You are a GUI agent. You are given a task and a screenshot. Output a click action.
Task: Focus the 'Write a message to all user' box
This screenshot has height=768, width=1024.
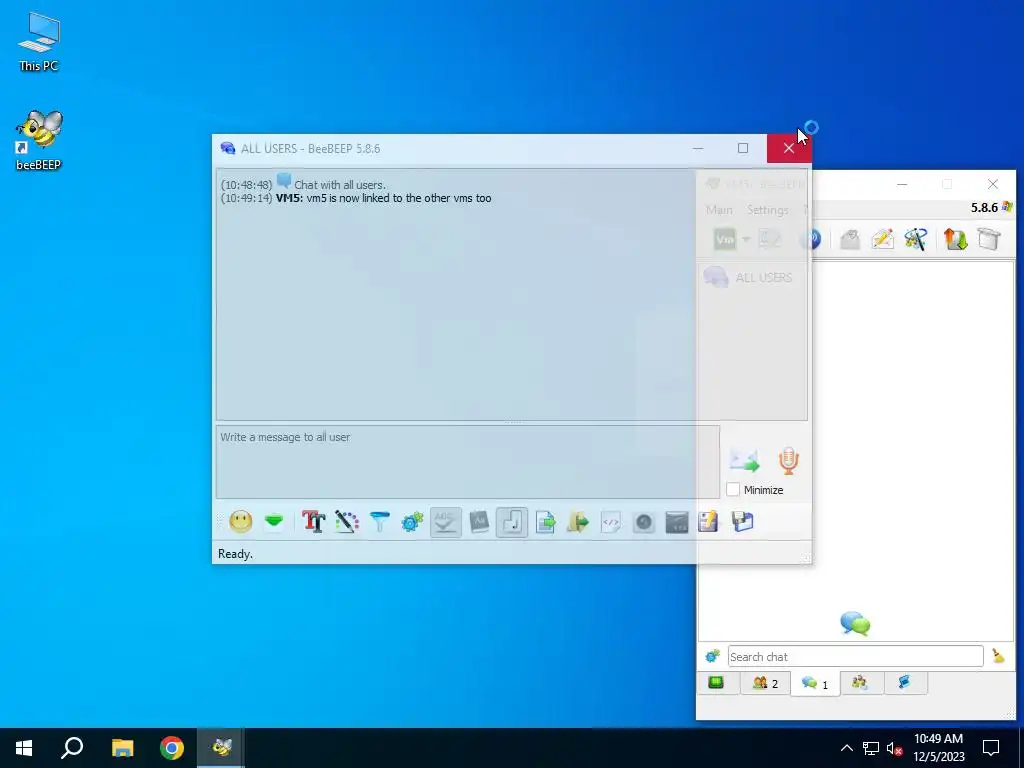pyautogui.click(x=468, y=462)
